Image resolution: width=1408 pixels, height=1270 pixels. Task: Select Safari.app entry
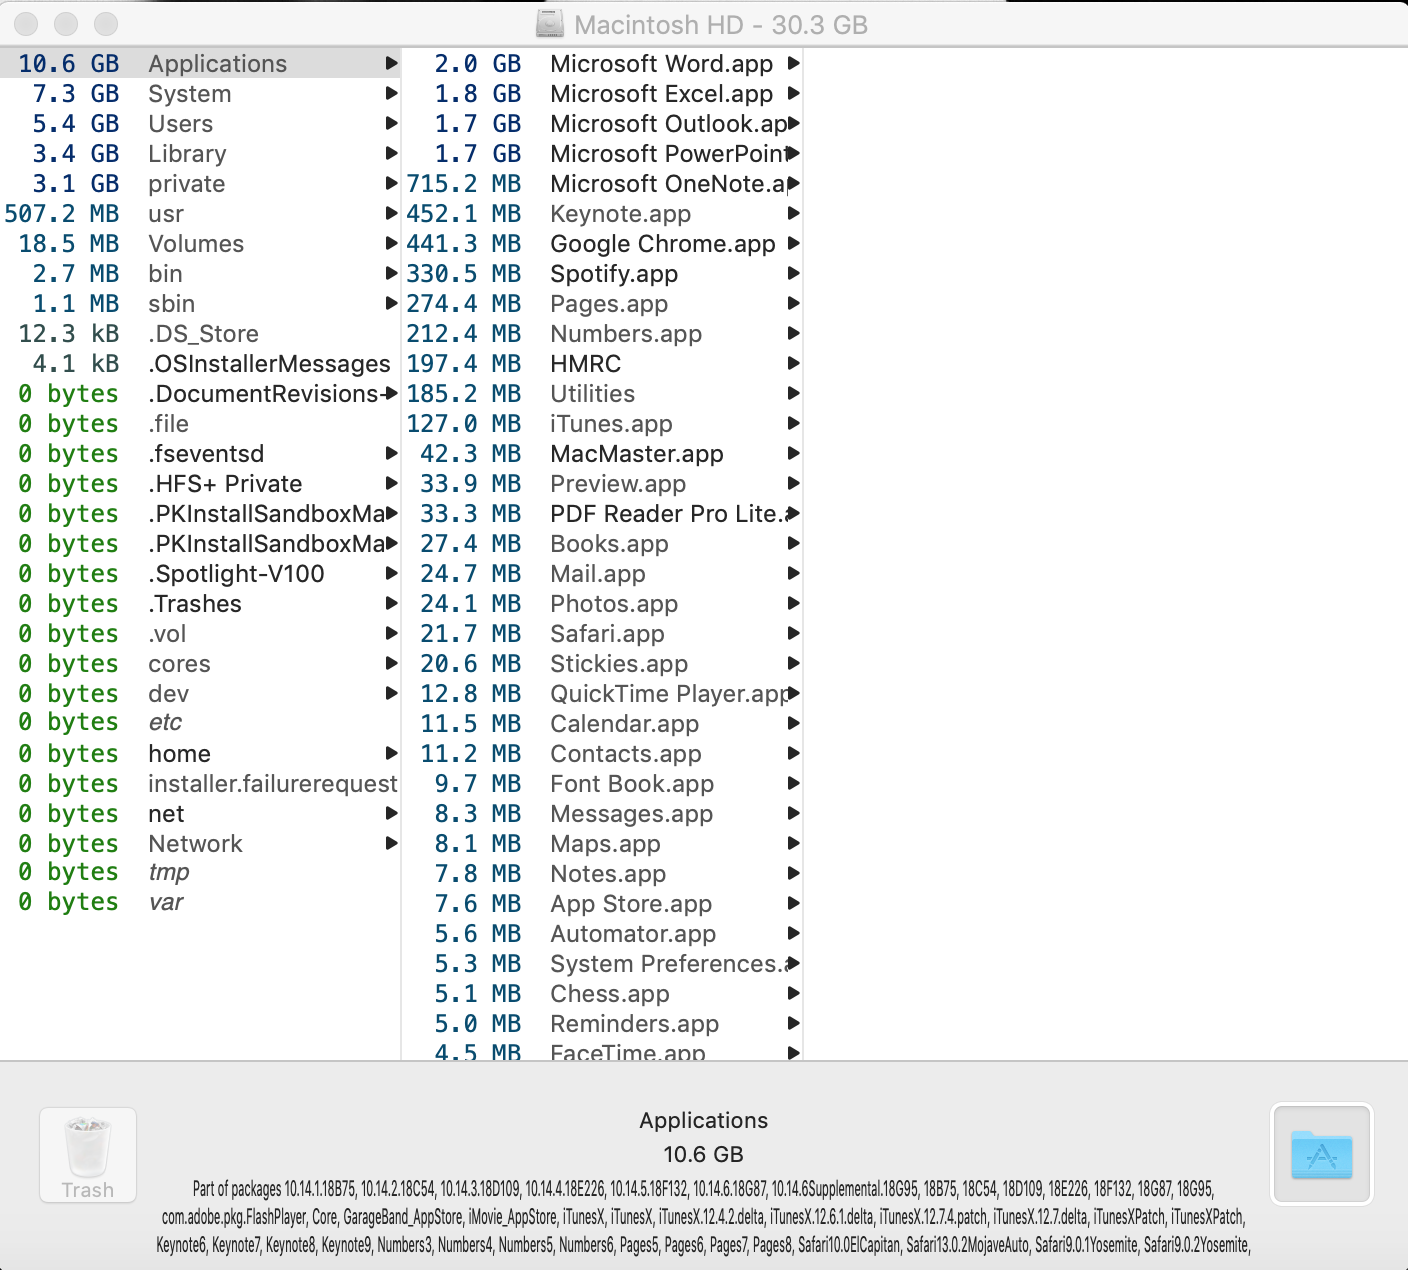(603, 634)
